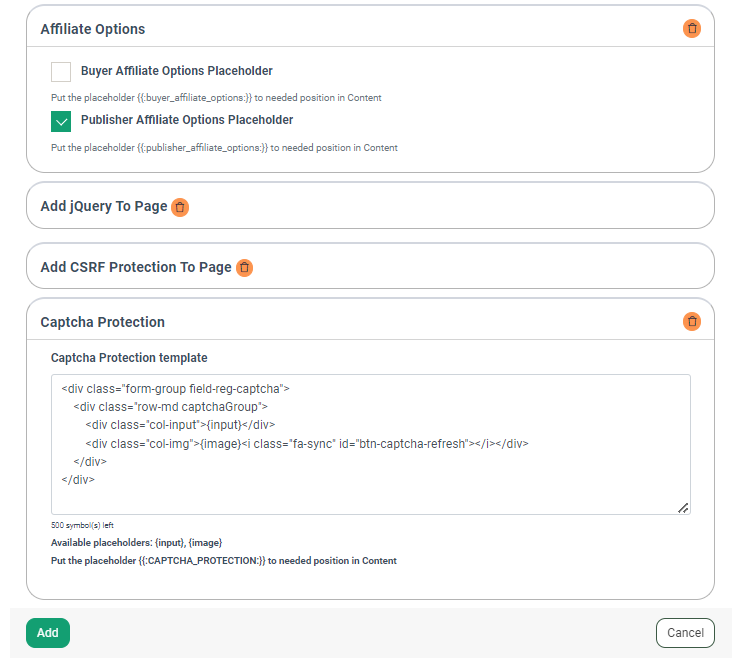Viewport: 744px width, 668px height.
Task: Click the textarea resize handle icon
Action: [x=683, y=508]
